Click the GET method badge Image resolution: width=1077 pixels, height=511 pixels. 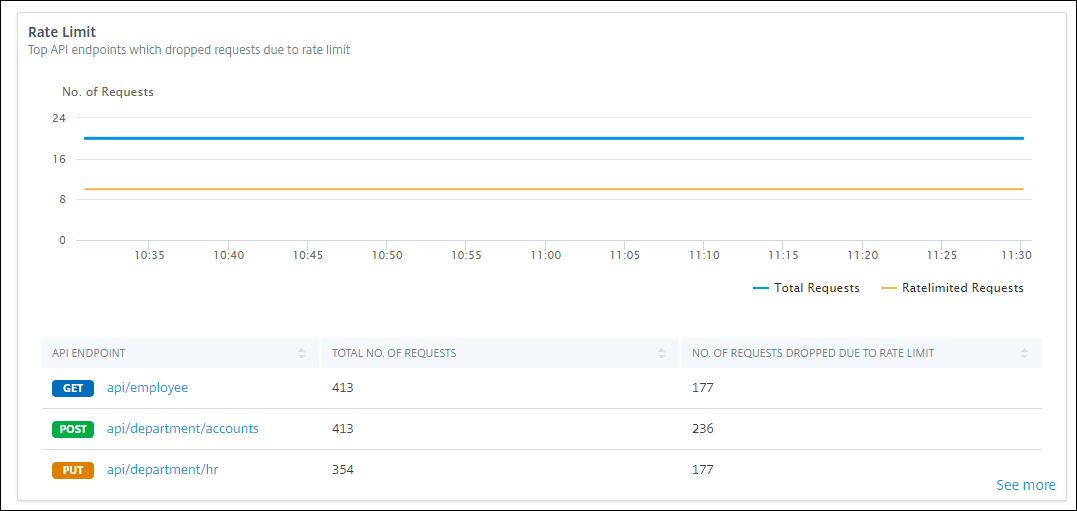(73, 388)
